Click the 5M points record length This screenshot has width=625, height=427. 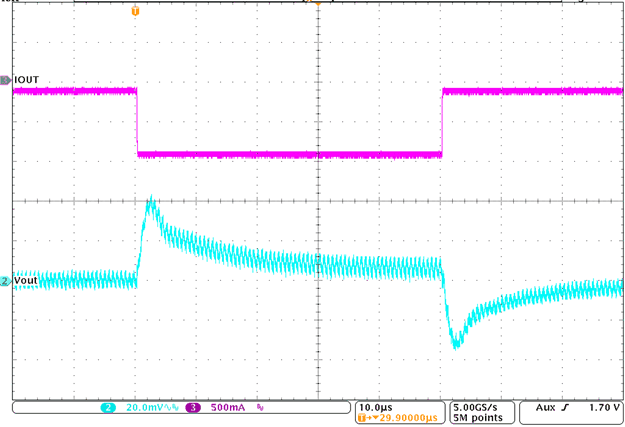[480, 419]
